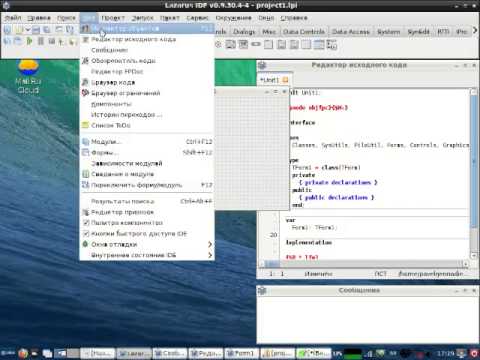Choose История переходов menu entry
This screenshot has height=360, width=480.
pyautogui.click(x=147, y=115)
